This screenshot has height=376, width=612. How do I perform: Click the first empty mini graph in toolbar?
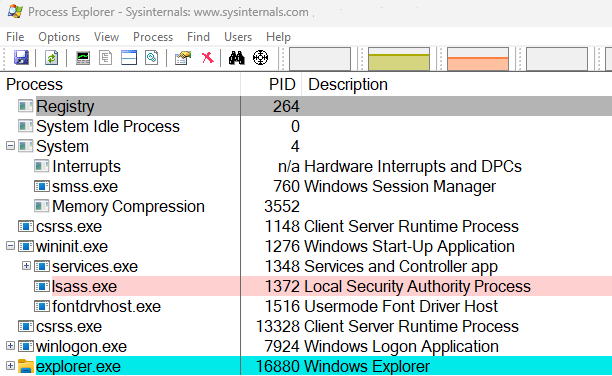320,59
